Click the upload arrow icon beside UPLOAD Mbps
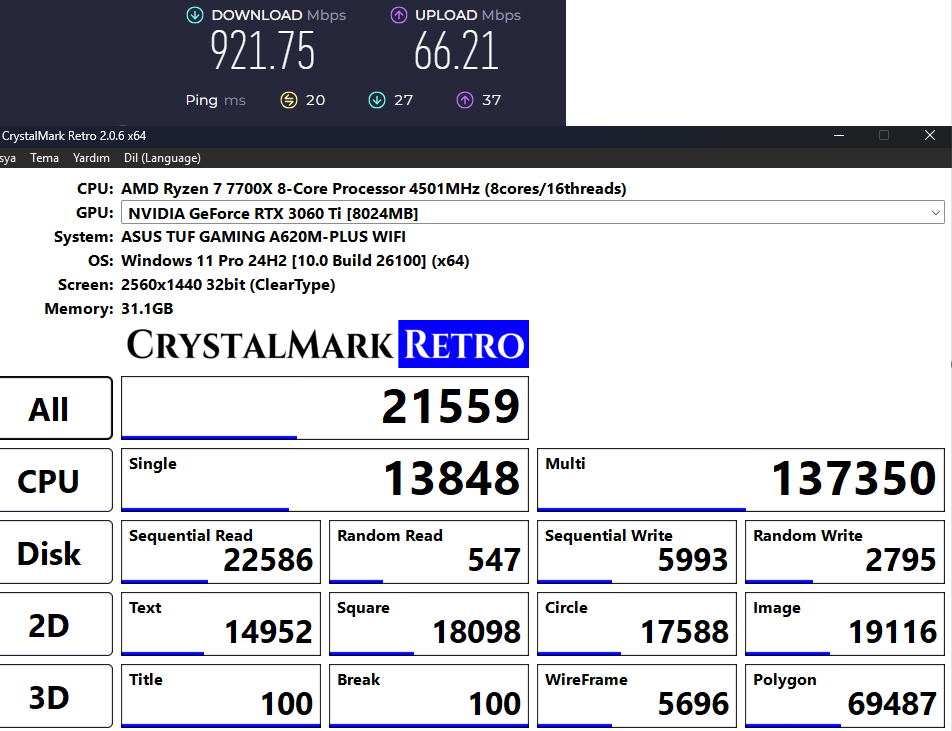Image resolution: width=952 pixels, height=731 pixels. tap(399, 15)
